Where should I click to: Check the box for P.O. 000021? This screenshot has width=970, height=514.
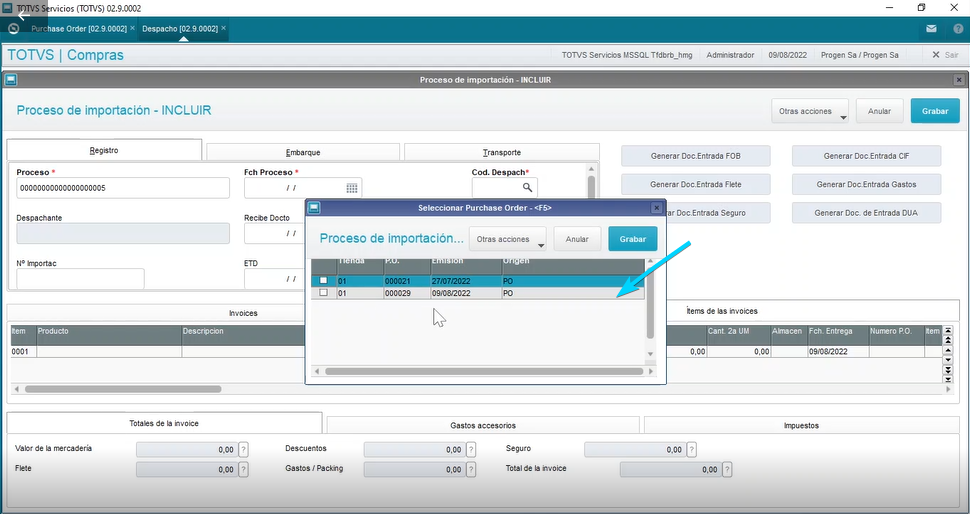324,281
